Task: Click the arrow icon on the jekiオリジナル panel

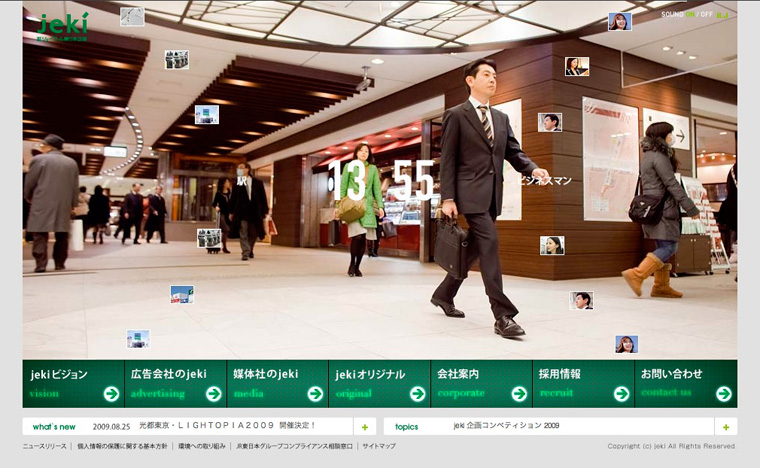Action: [417, 393]
